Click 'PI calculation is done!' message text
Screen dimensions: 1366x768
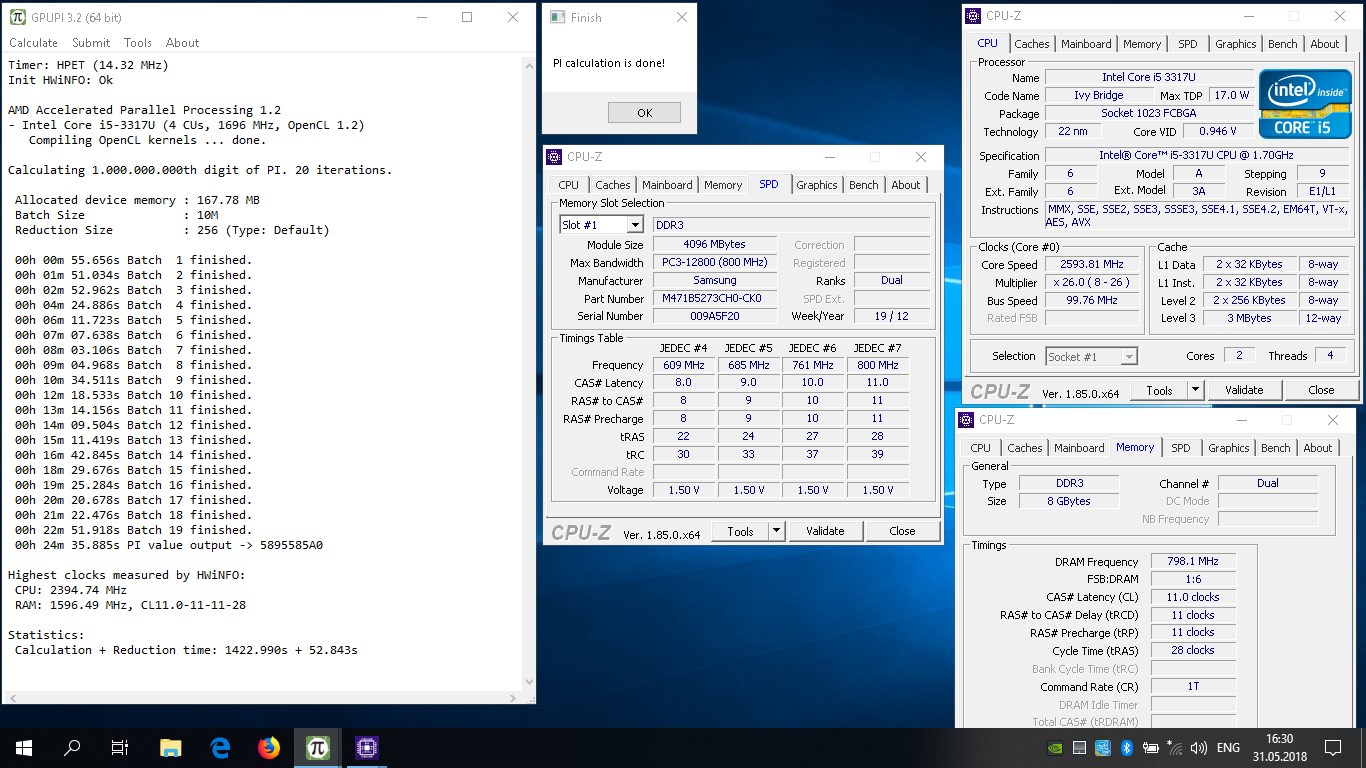click(x=608, y=63)
